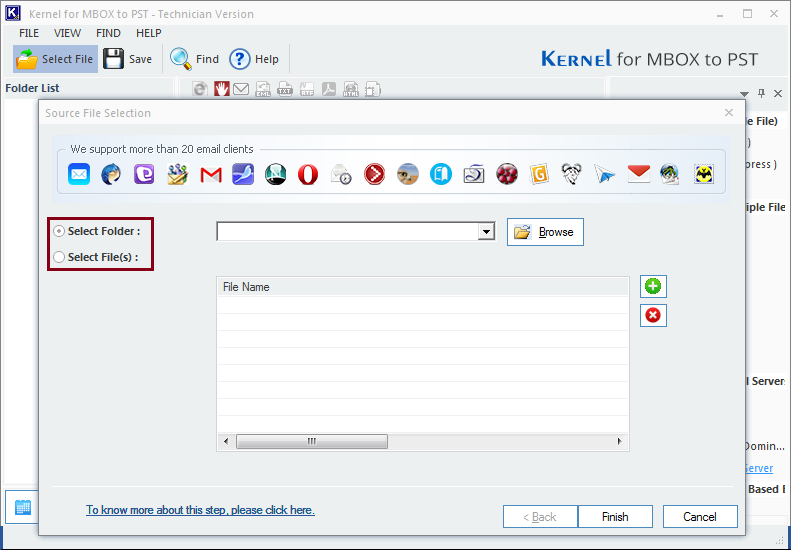Click the Thunderbird email client icon

pos(111,175)
